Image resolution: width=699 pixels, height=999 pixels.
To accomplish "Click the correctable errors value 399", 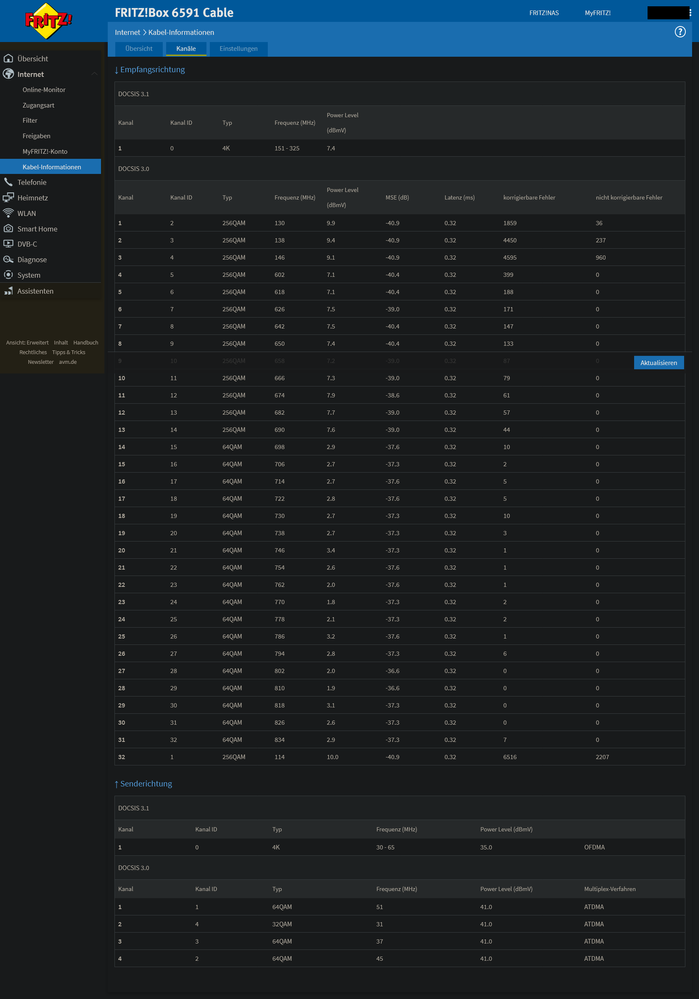I will pyautogui.click(x=508, y=275).
